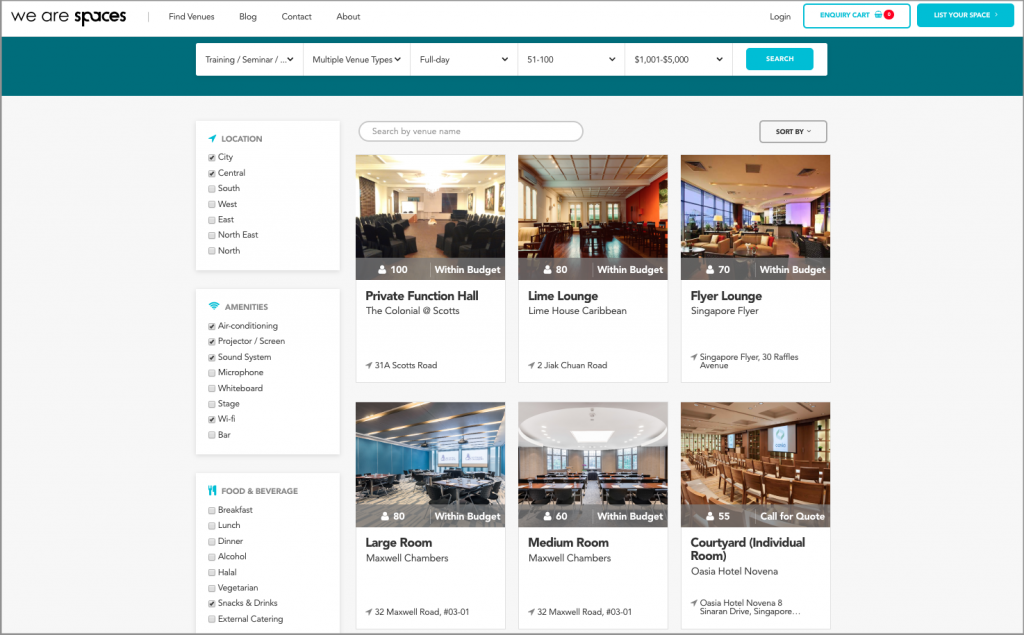Image resolution: width=1024 pixels, height=635 pixels.
Task: Click the Search by venue name field
Action: click(470, 131)
